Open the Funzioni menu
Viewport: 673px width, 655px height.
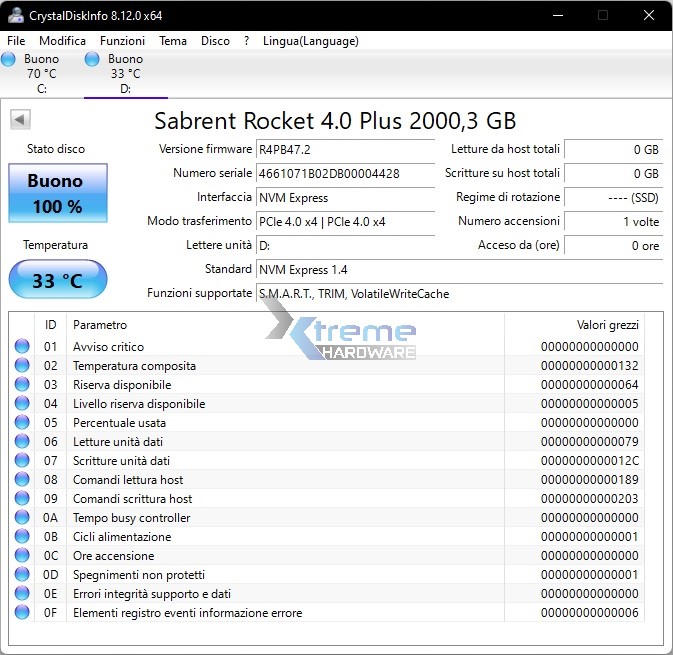pos(122,41)
